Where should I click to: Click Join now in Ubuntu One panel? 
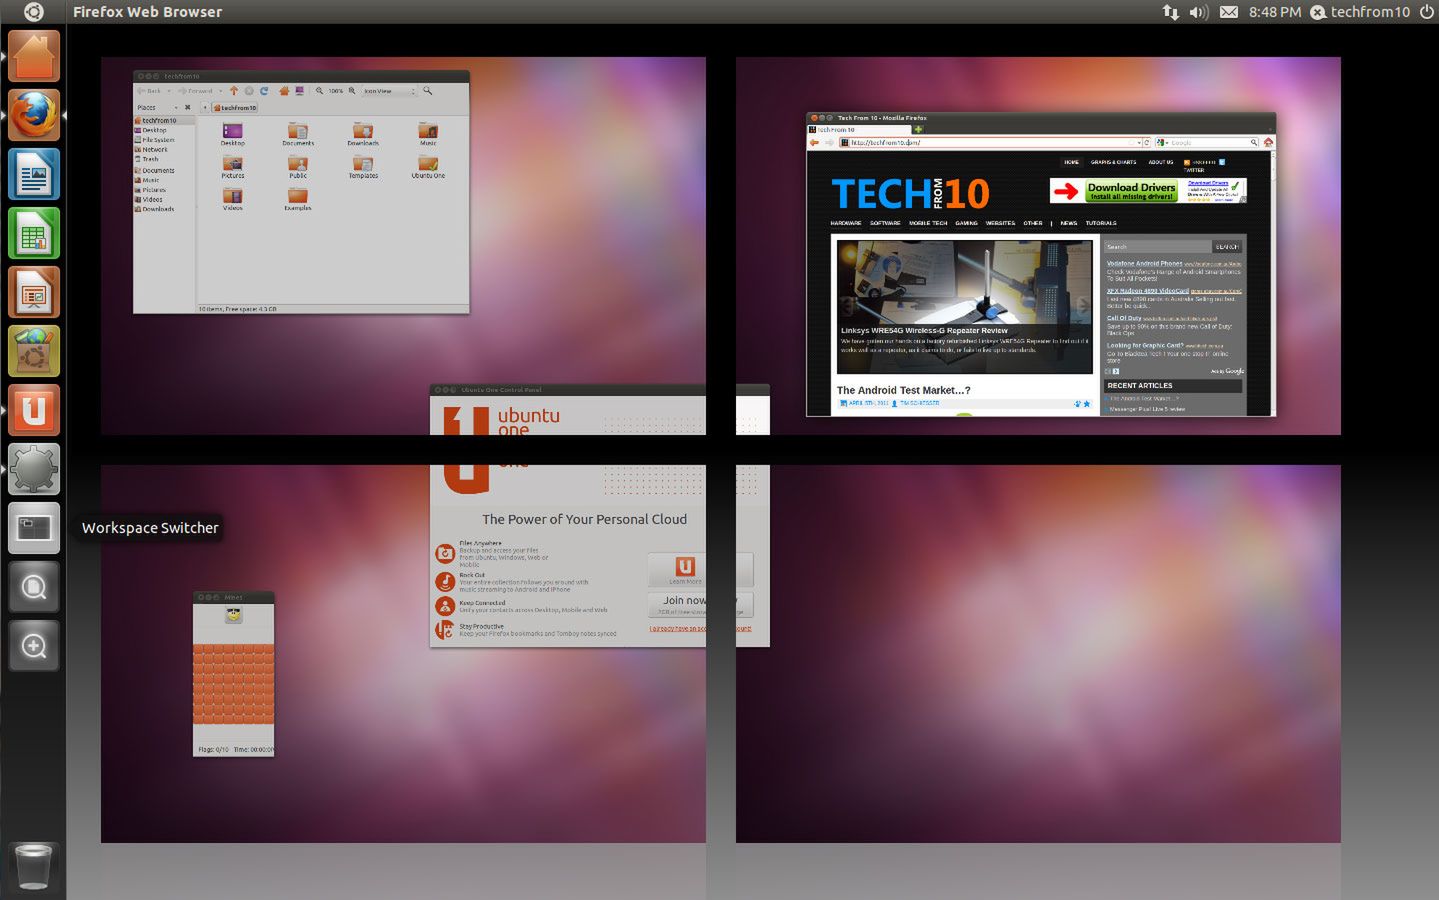684,604
